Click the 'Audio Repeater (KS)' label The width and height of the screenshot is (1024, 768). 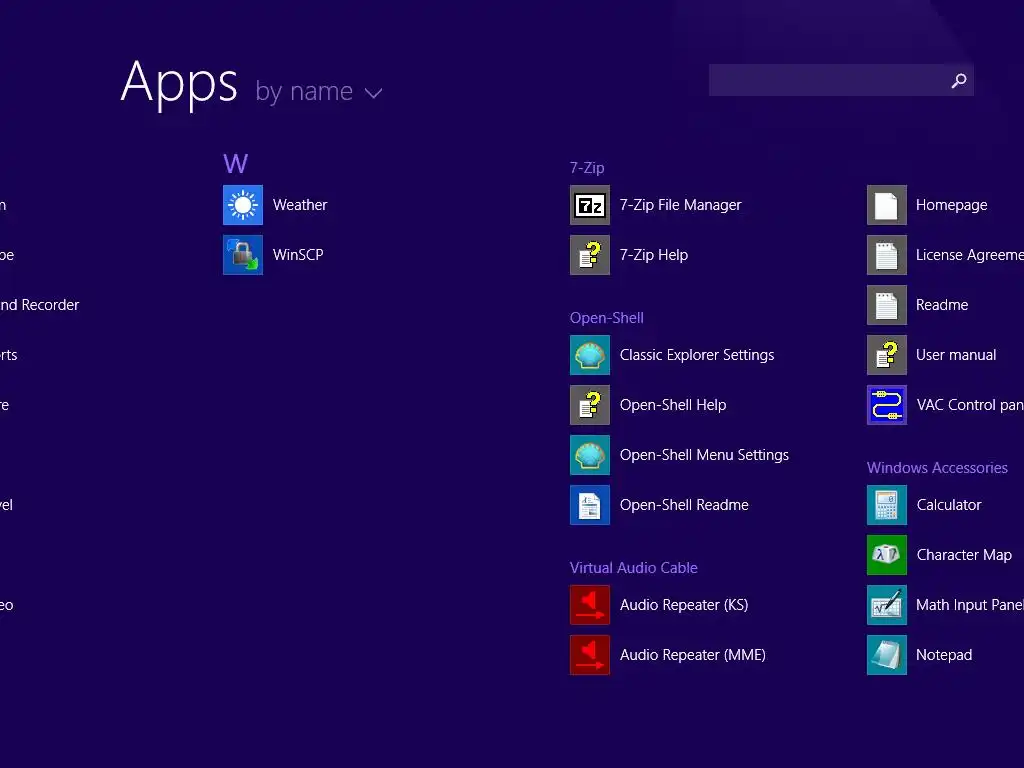tap(684, 605)
